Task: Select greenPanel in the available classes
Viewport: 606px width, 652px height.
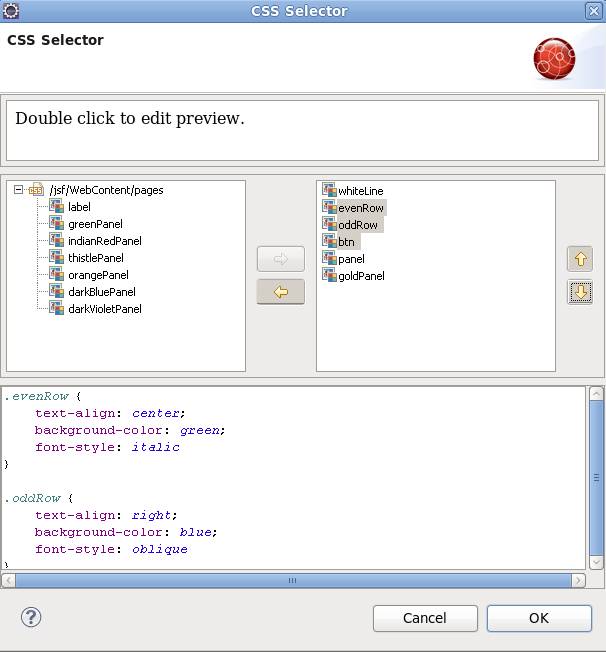Action: tap(95, 224)
